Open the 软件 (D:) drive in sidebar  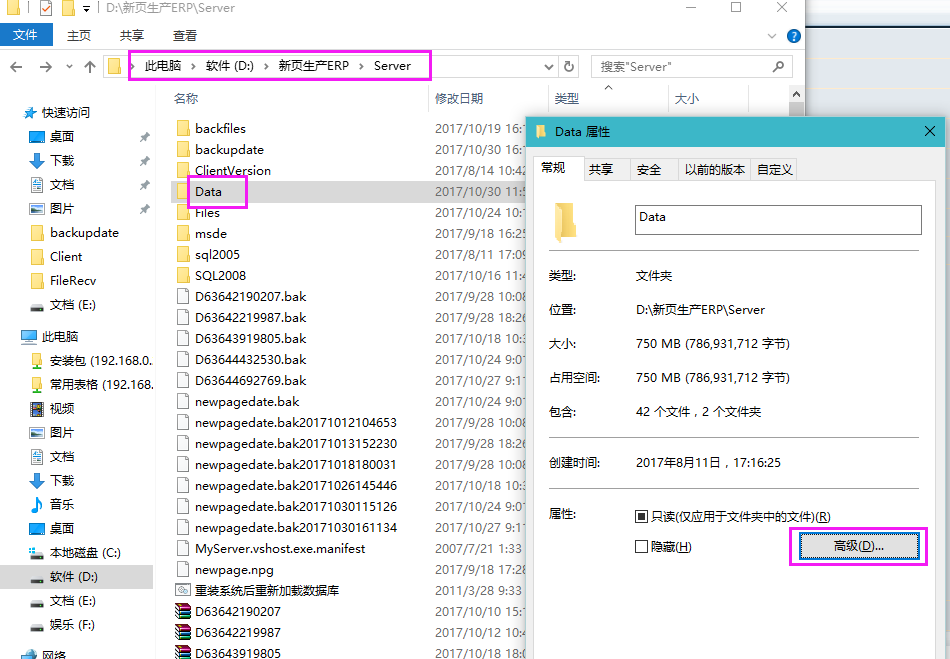73,577
